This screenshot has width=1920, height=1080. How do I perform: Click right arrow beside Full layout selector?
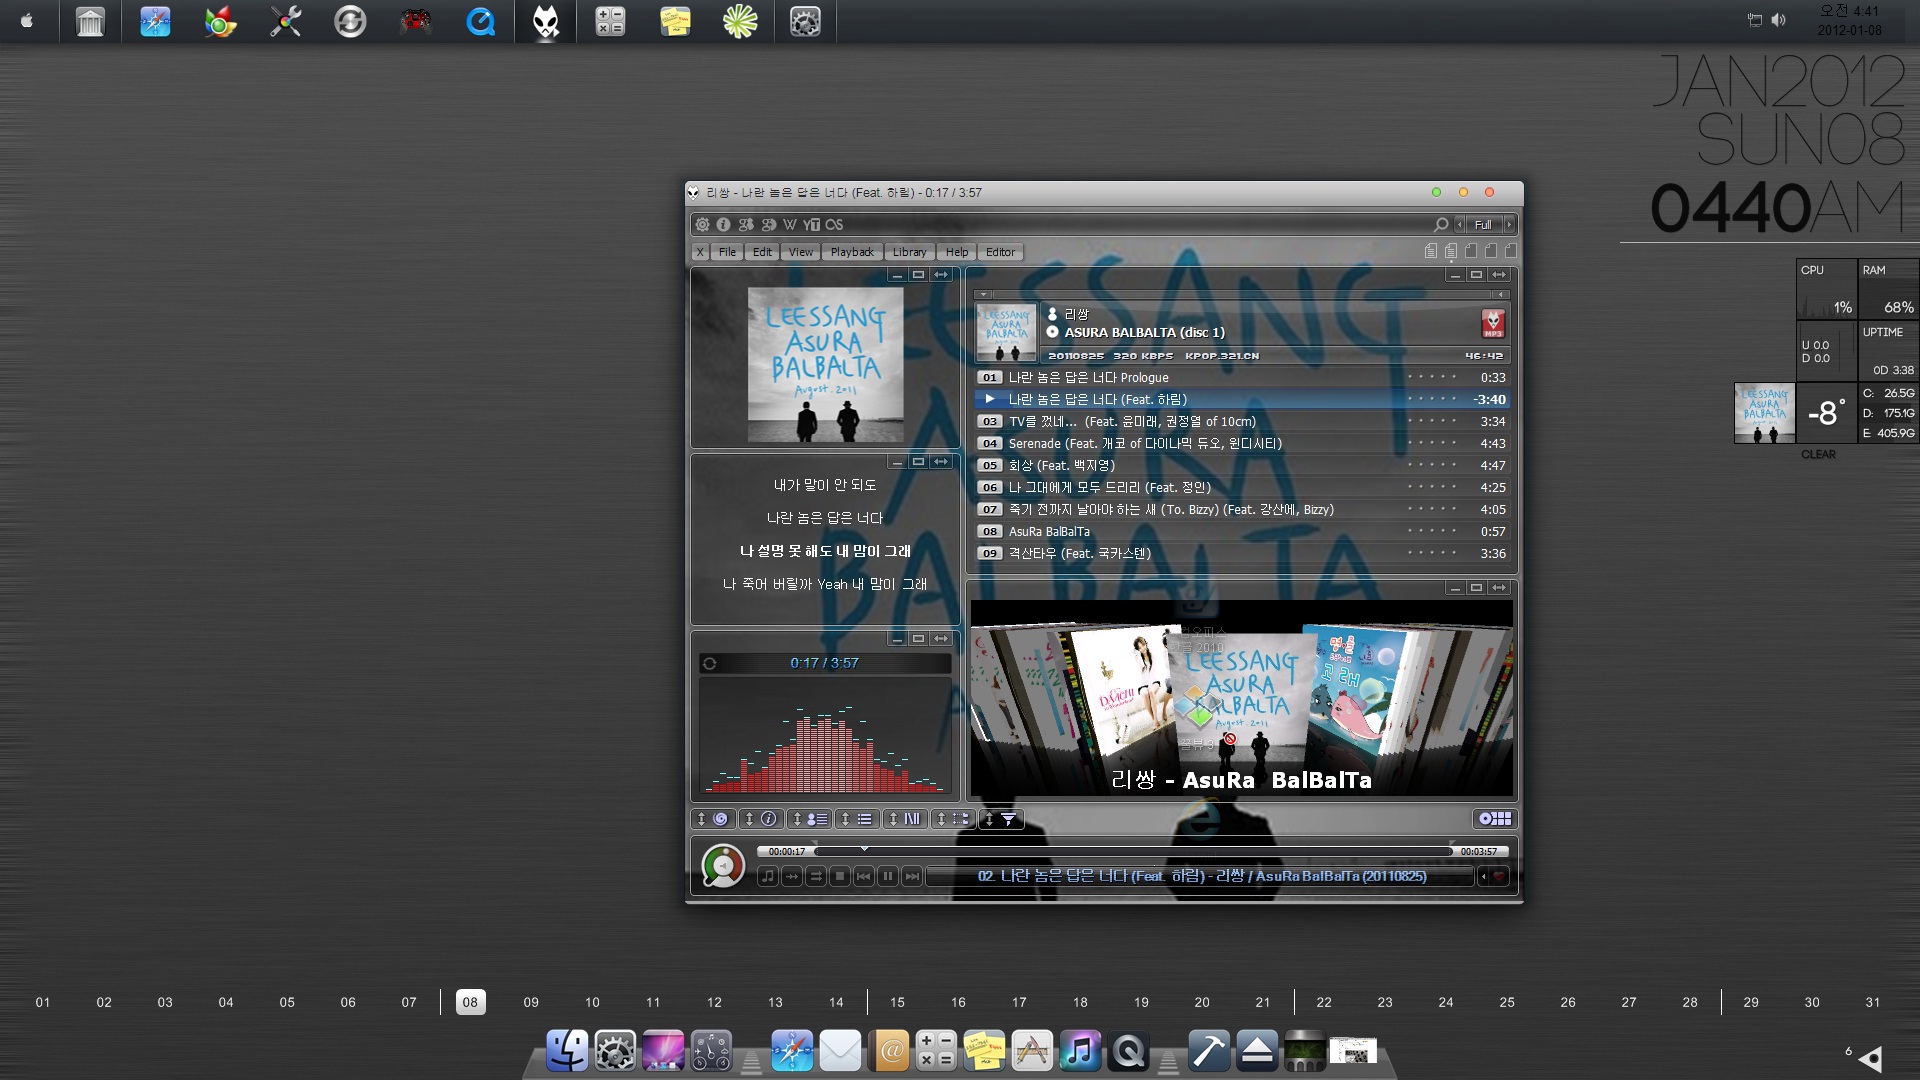coord(1509,225)
